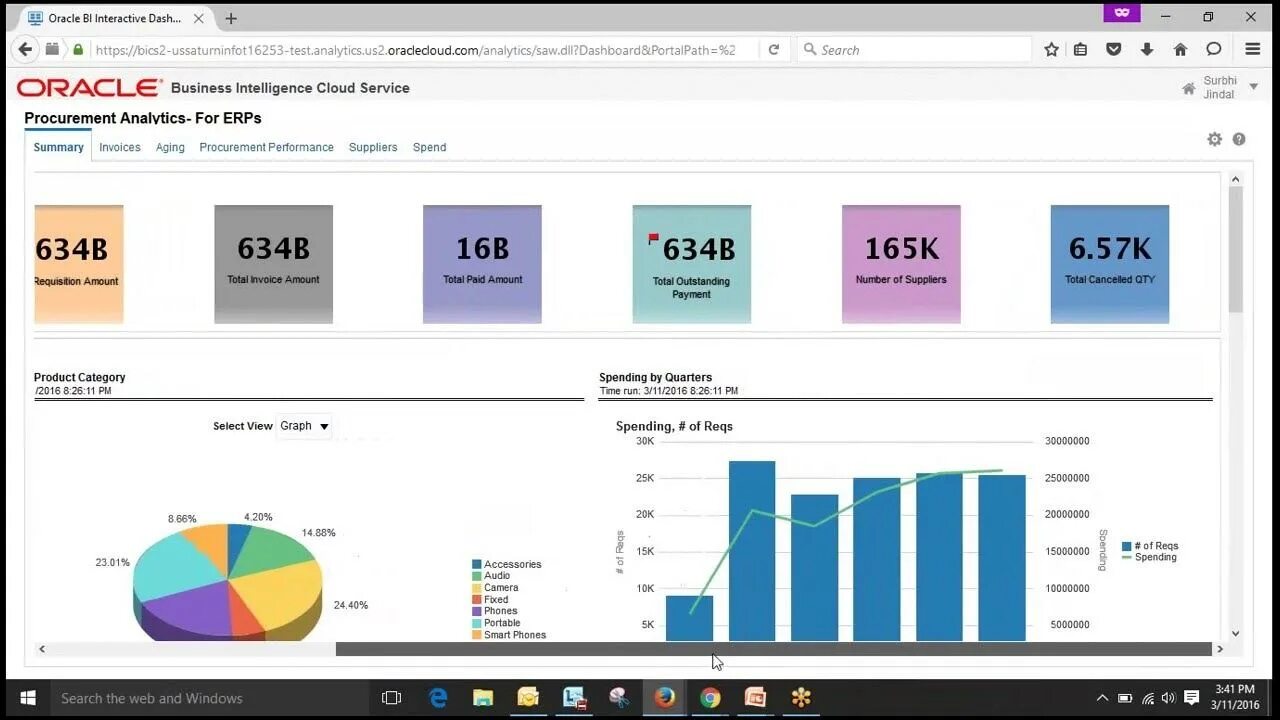Expand the Surbhi Jindal user menu arrow
Screen dimensions: 1280x720
[x=1254, y=87]
